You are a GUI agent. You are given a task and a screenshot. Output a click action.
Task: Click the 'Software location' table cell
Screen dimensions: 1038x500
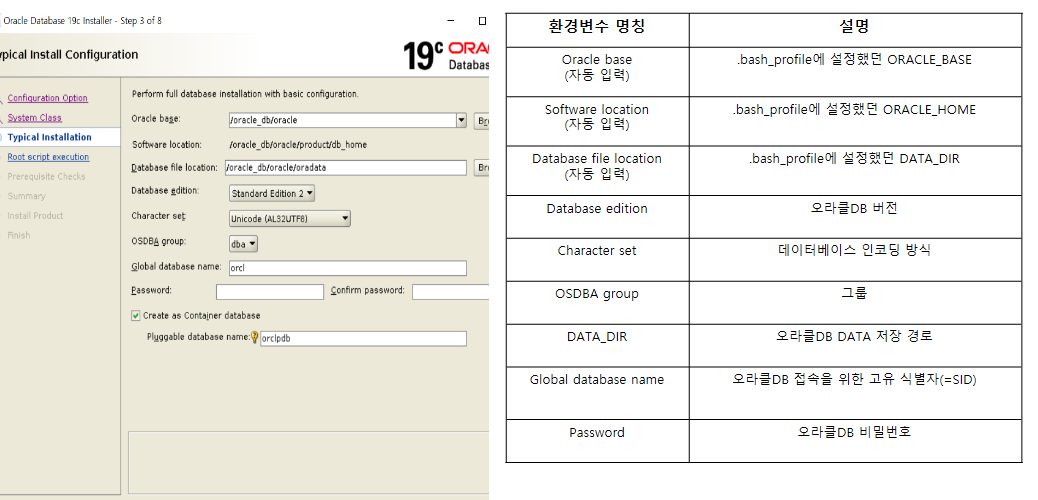point(597,121)
